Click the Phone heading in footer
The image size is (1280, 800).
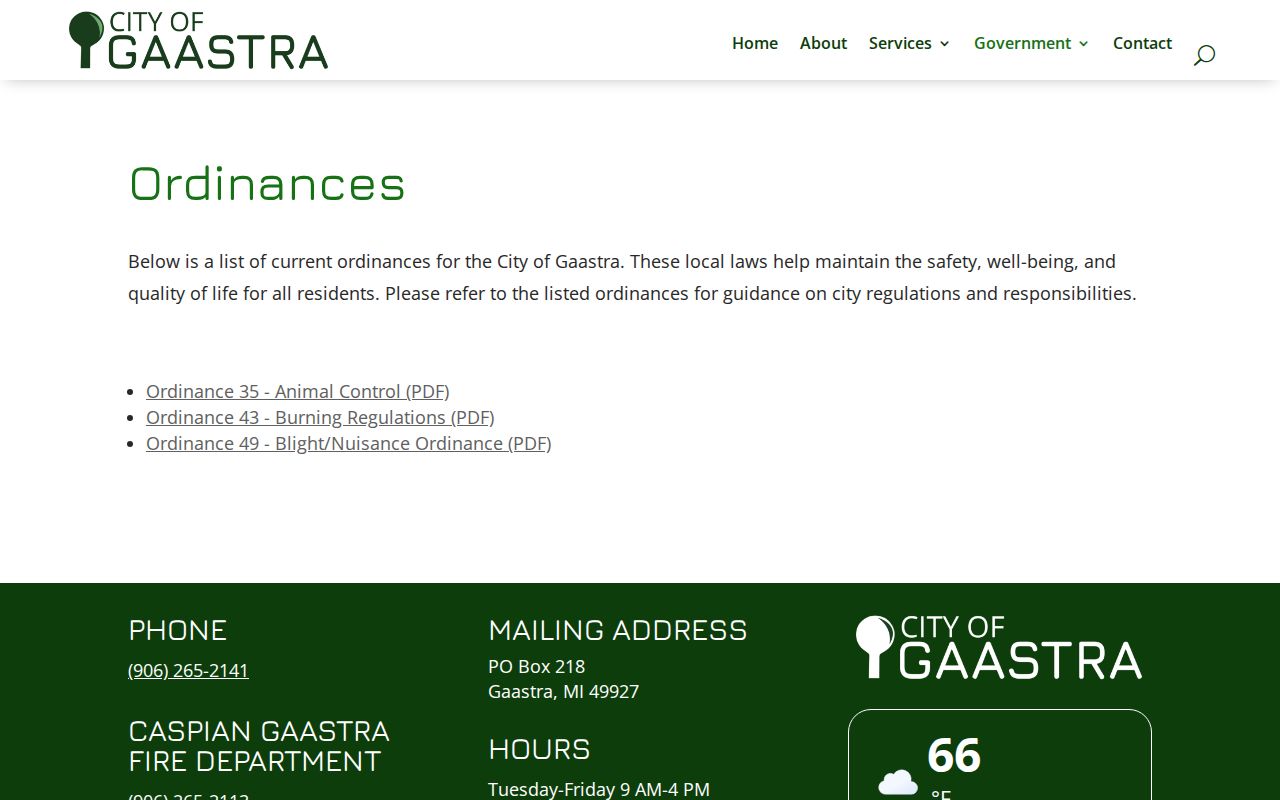click(x=178, y=630)
